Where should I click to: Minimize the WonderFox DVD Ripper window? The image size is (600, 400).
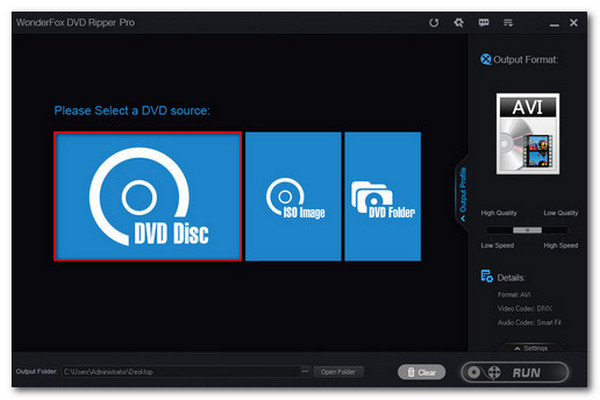pyautogui.click(x=554, y=24)
